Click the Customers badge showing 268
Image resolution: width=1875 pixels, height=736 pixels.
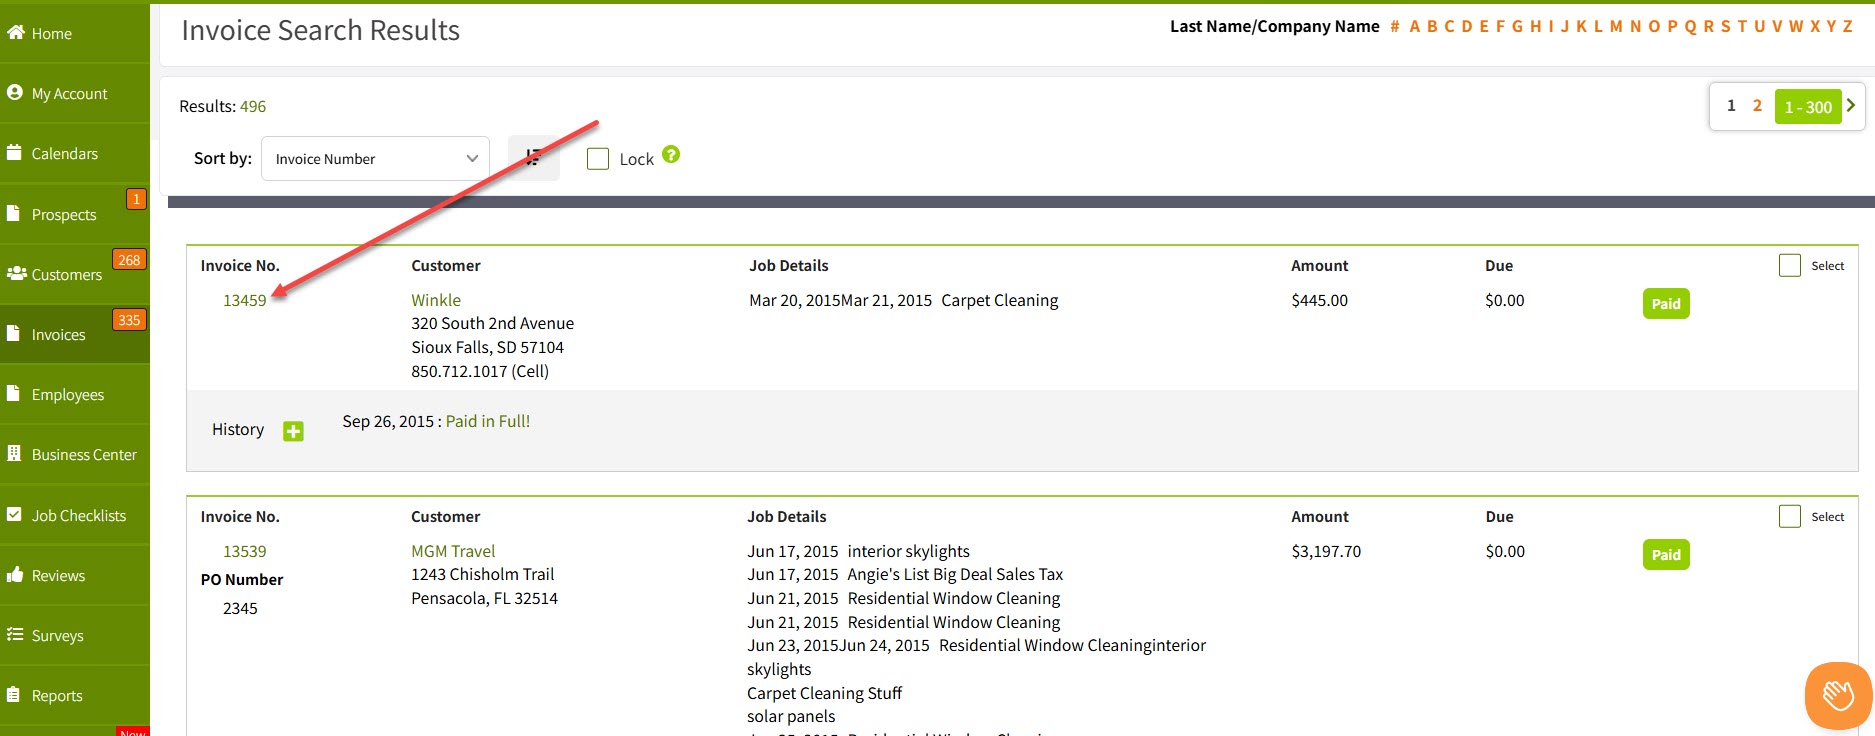pyautogui.click(x=129, y=260)
